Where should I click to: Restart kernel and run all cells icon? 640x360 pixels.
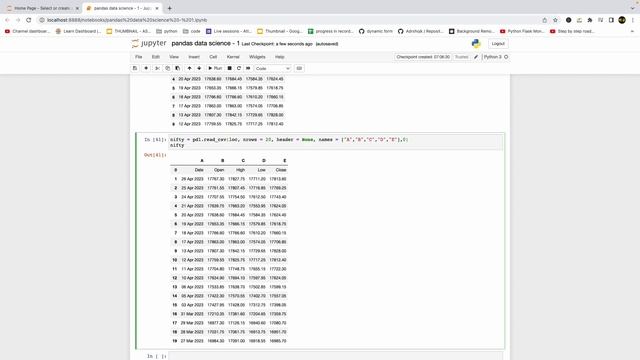click(248, 68)
